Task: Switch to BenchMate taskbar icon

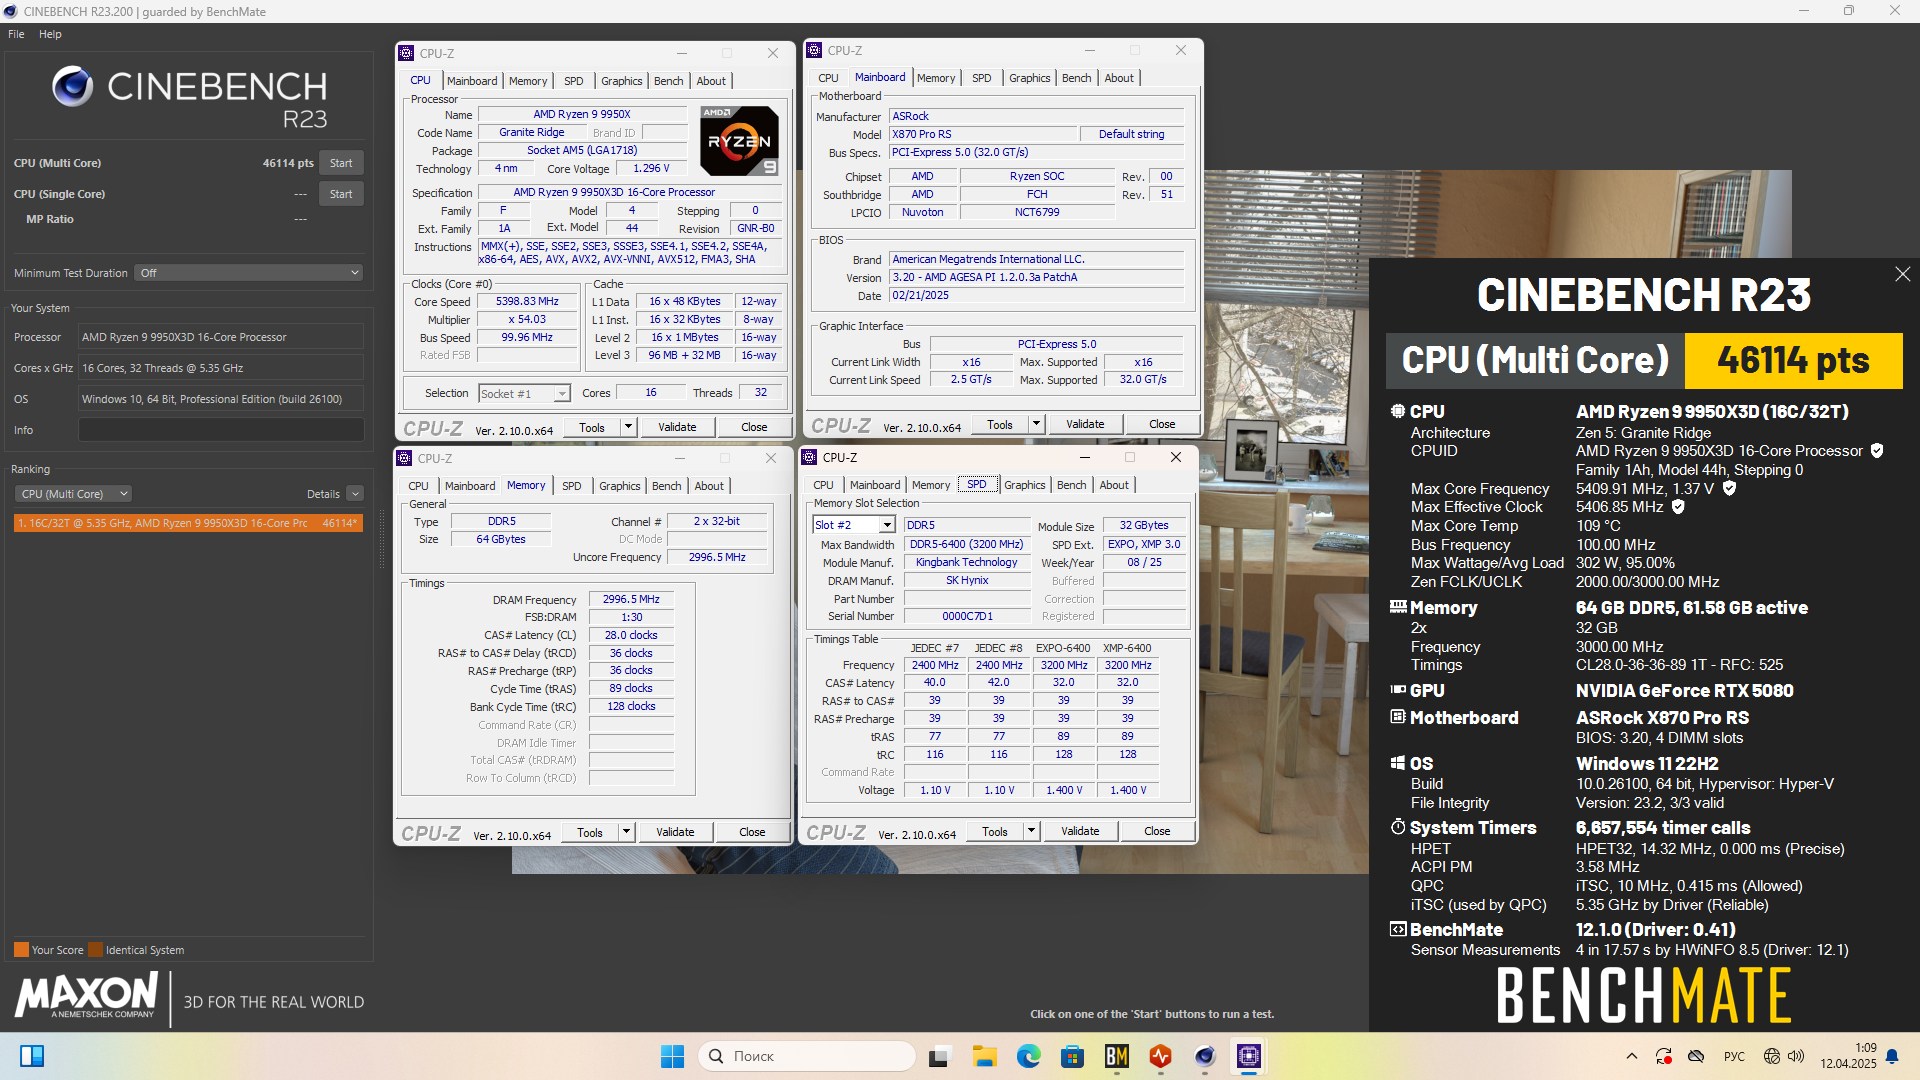Action: point(1116,1056)
